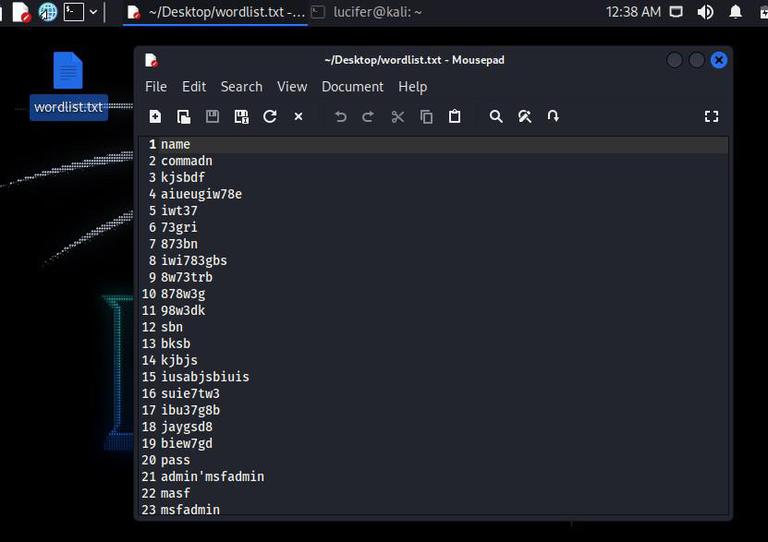The width and height of the screenshot is (768, 542).
Task: Click 'bksb' on line 13
Action: [x=176, y=344]
